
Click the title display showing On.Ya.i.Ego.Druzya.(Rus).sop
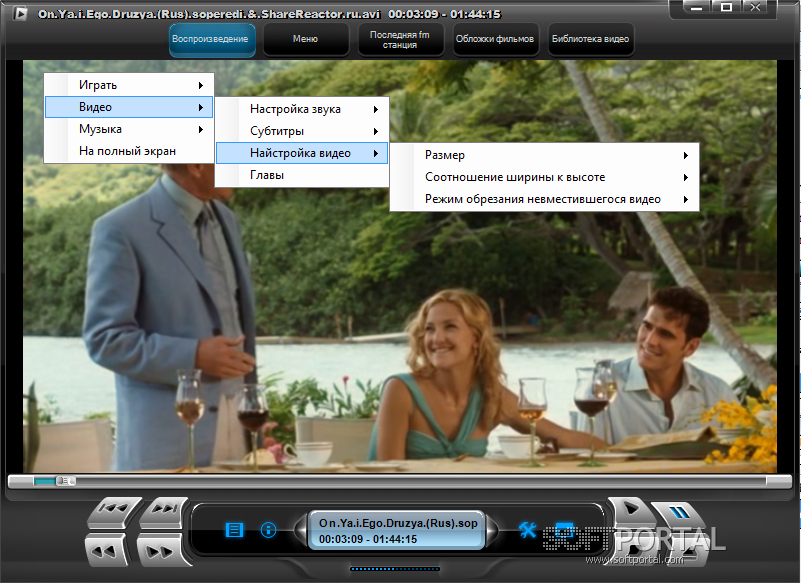coord(398,523)
